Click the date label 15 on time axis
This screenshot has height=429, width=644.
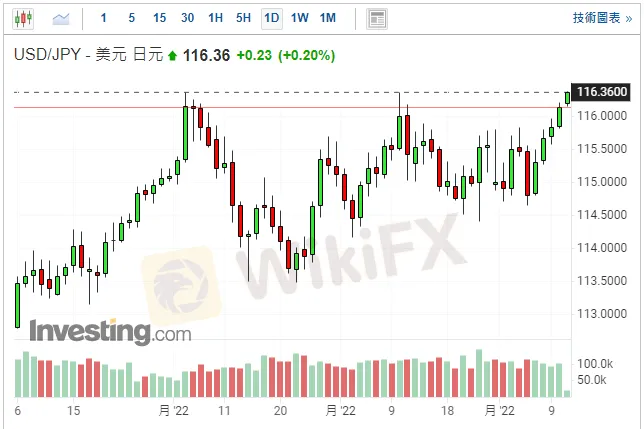[x=73, y=411]
